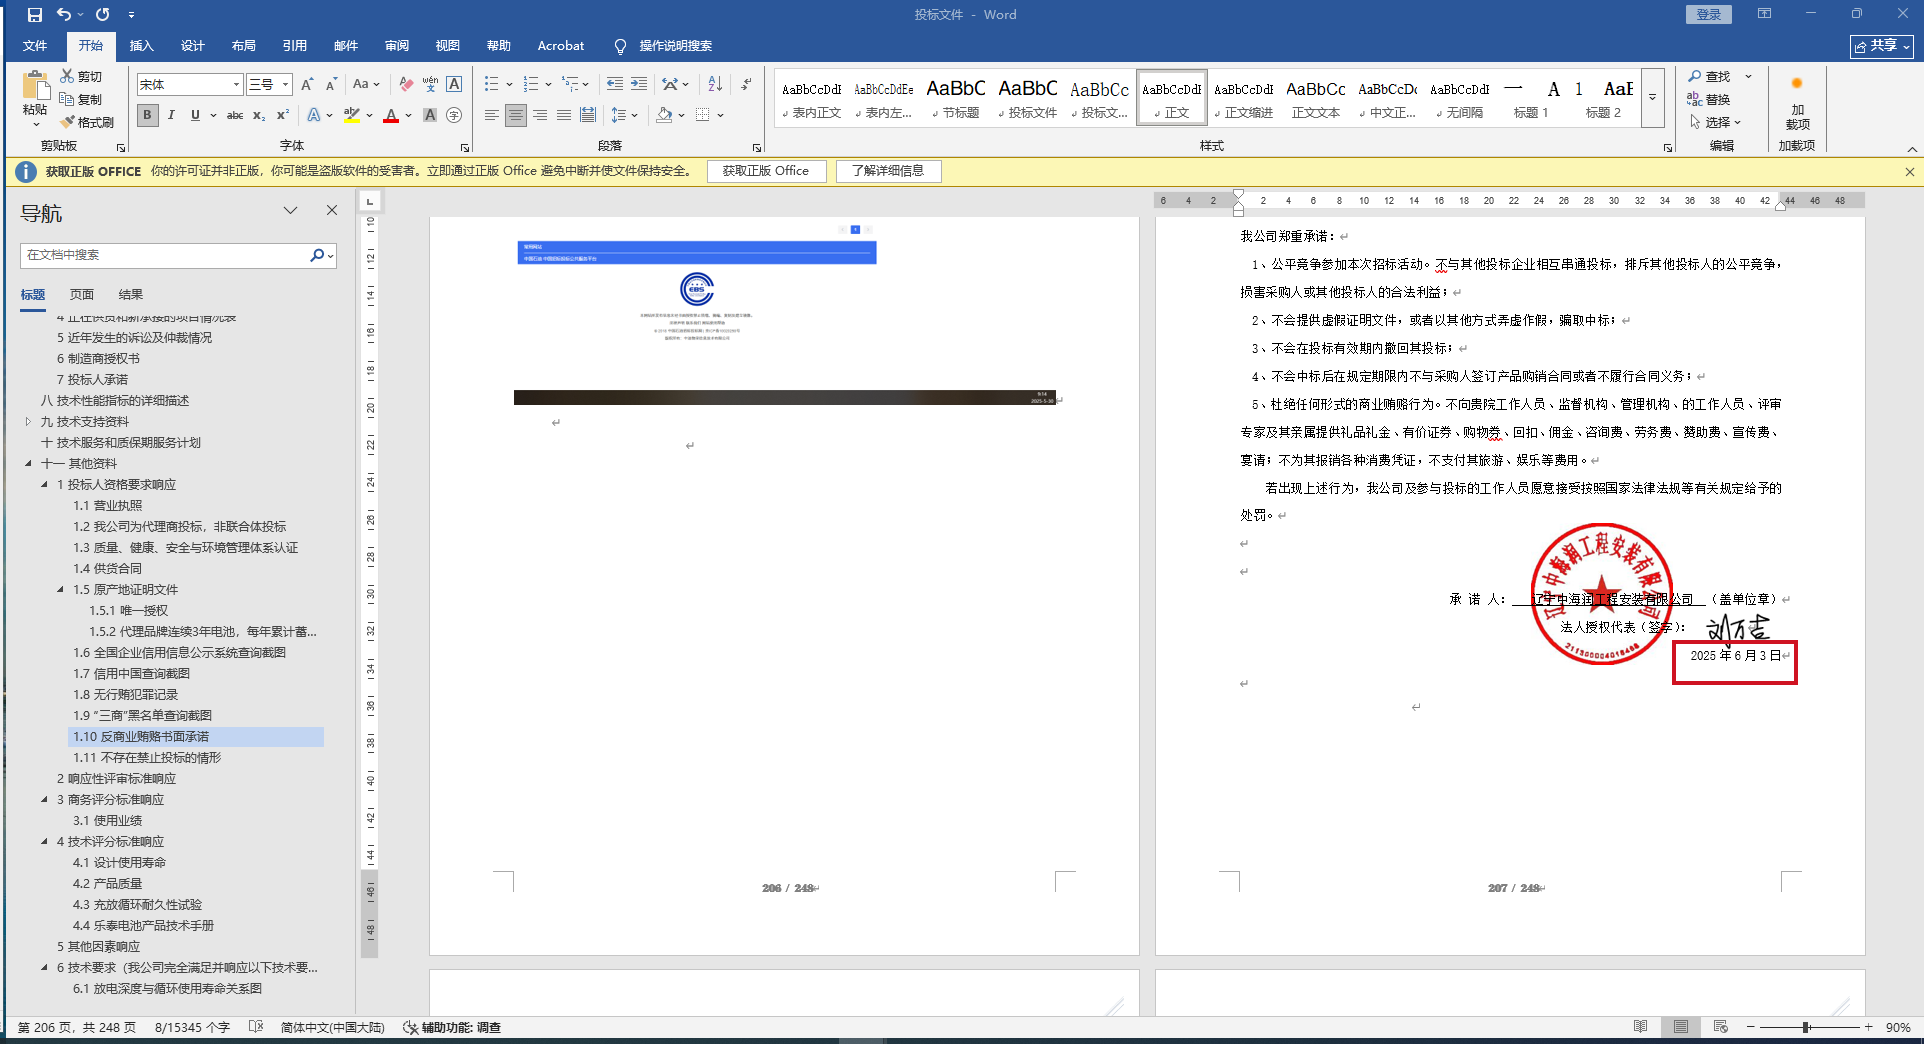This screenshot has height=1044, width=1924.
Task: Click the distributed alignment icon
Action: [x=588, y=115]
